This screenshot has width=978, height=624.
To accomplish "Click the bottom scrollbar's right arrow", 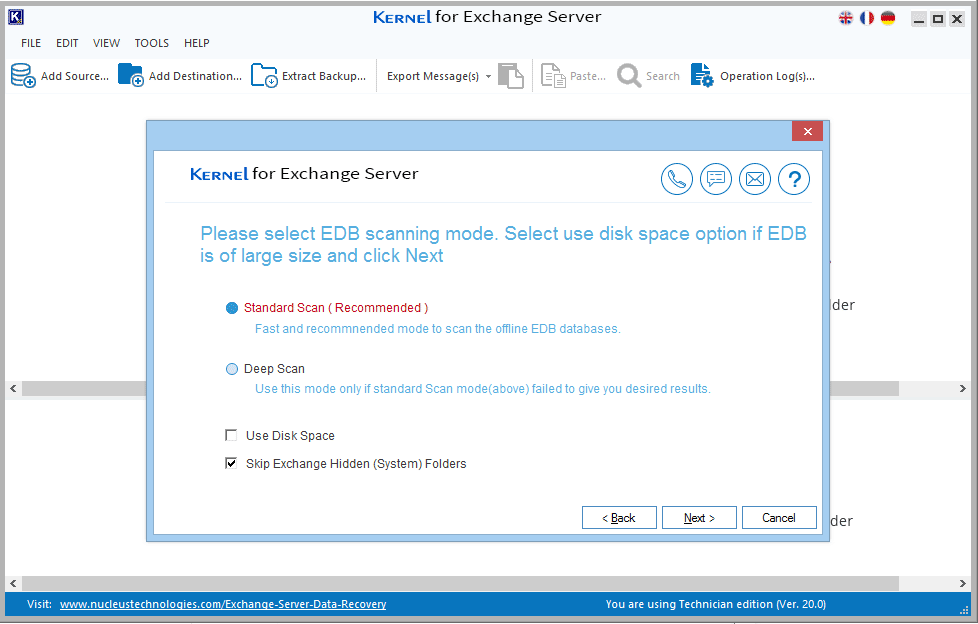I will click(962, 583).
